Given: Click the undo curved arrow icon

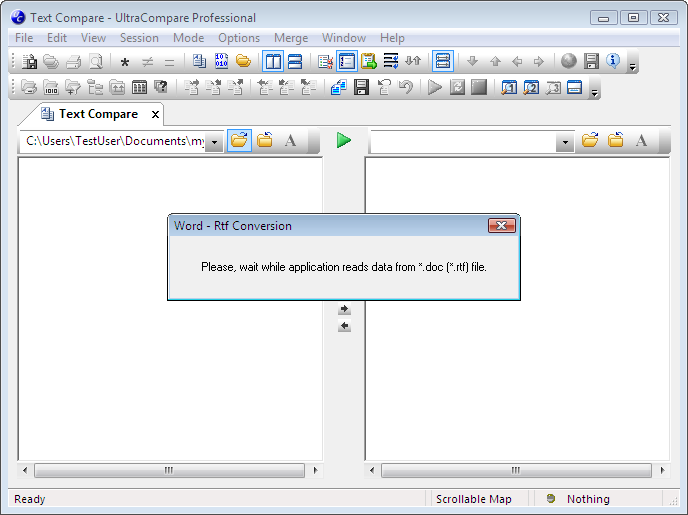Looking at the screenshot, I should point(406,87).
